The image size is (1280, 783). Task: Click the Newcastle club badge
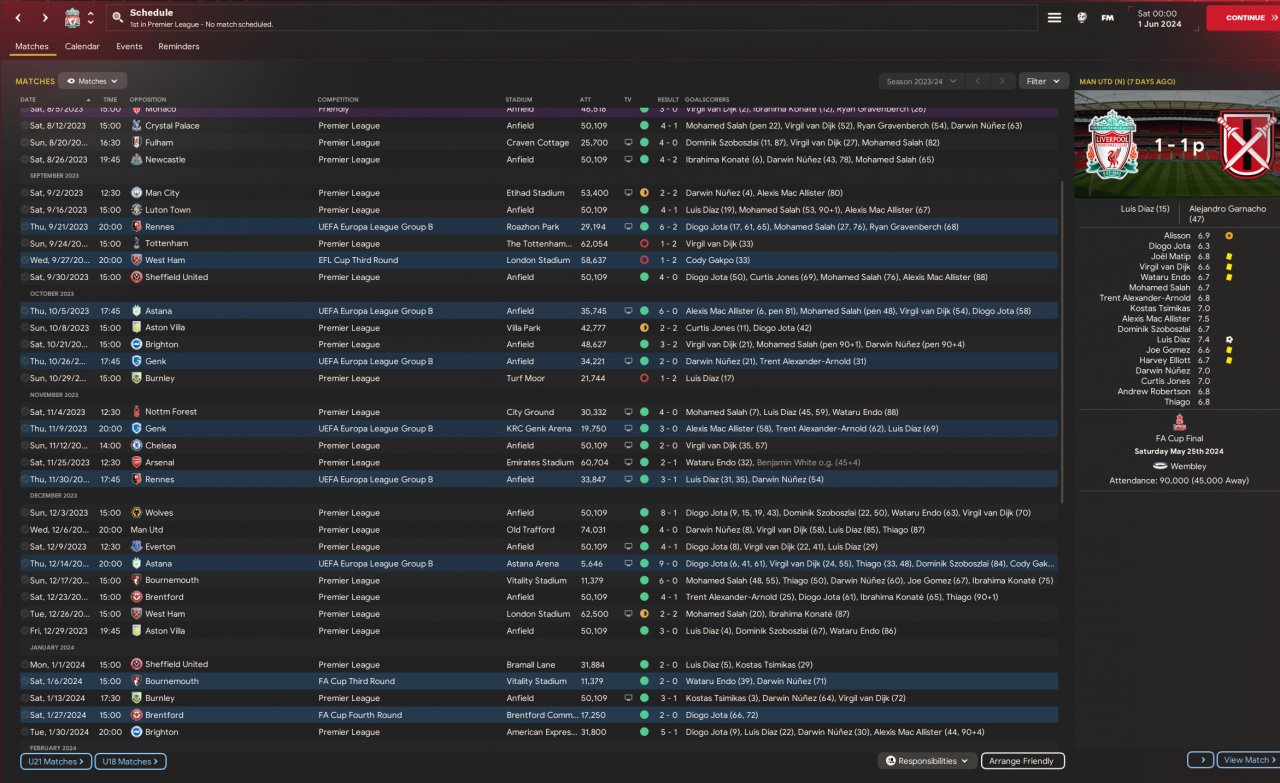[x=136, y=160]
